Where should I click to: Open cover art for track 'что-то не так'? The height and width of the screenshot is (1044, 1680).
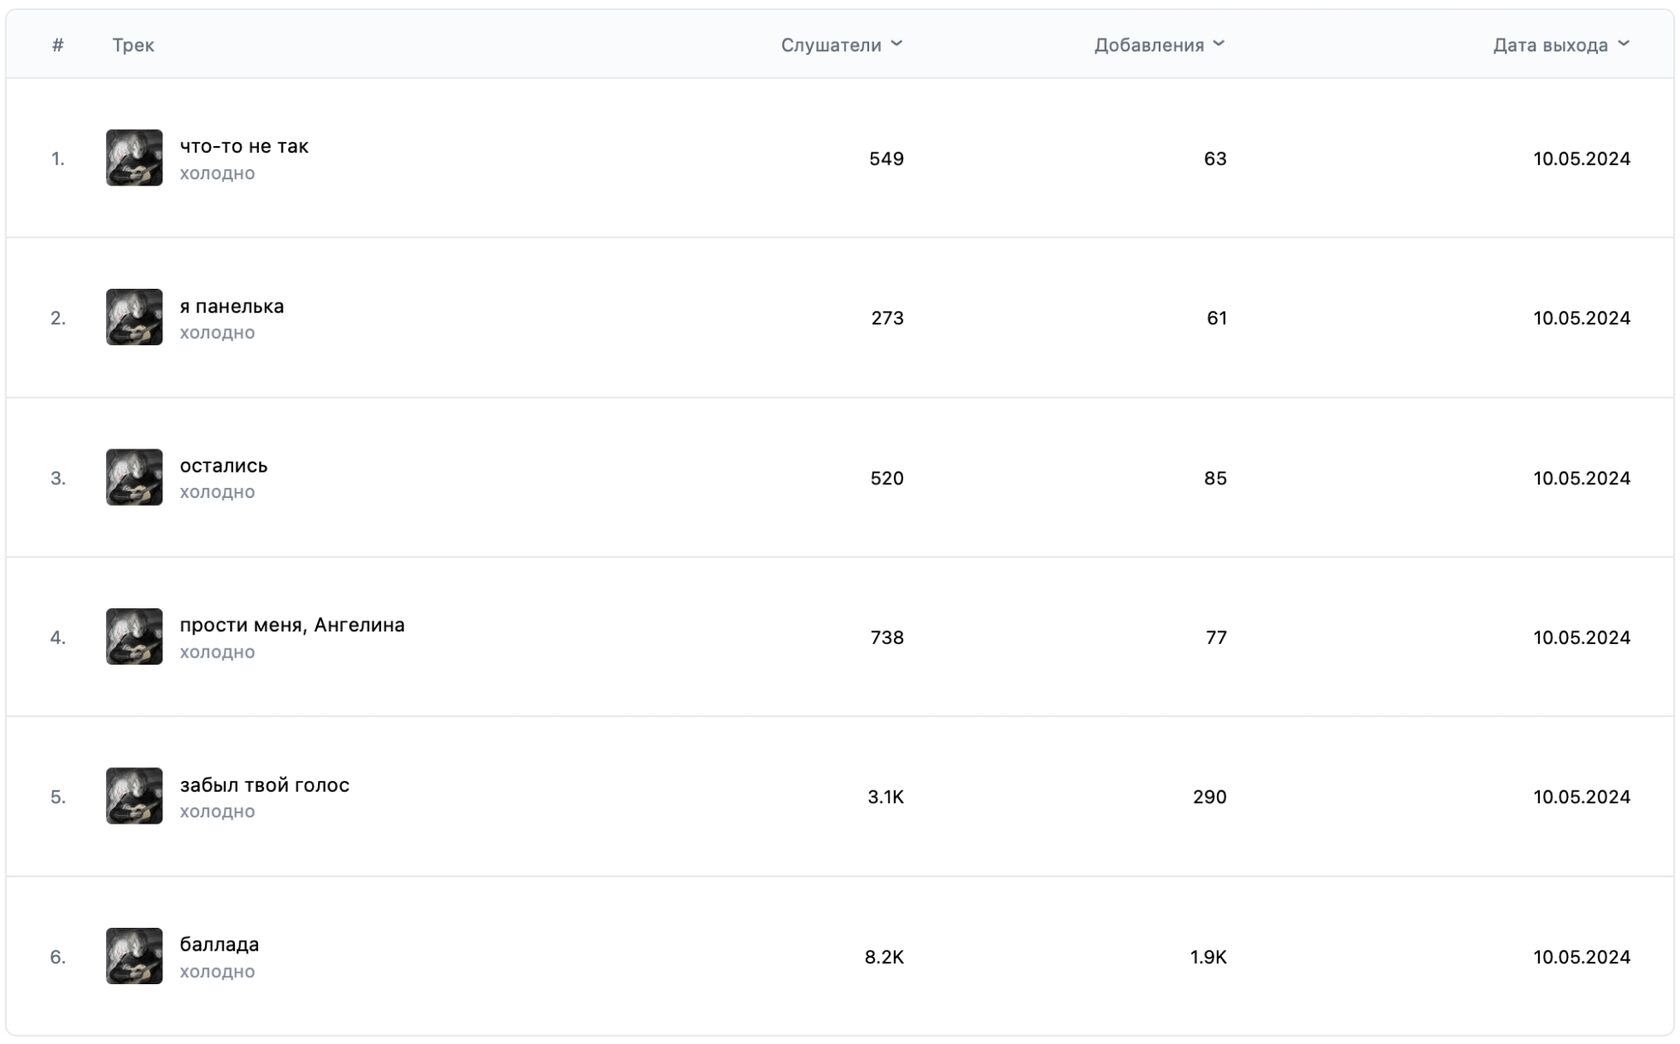(134, 157)
